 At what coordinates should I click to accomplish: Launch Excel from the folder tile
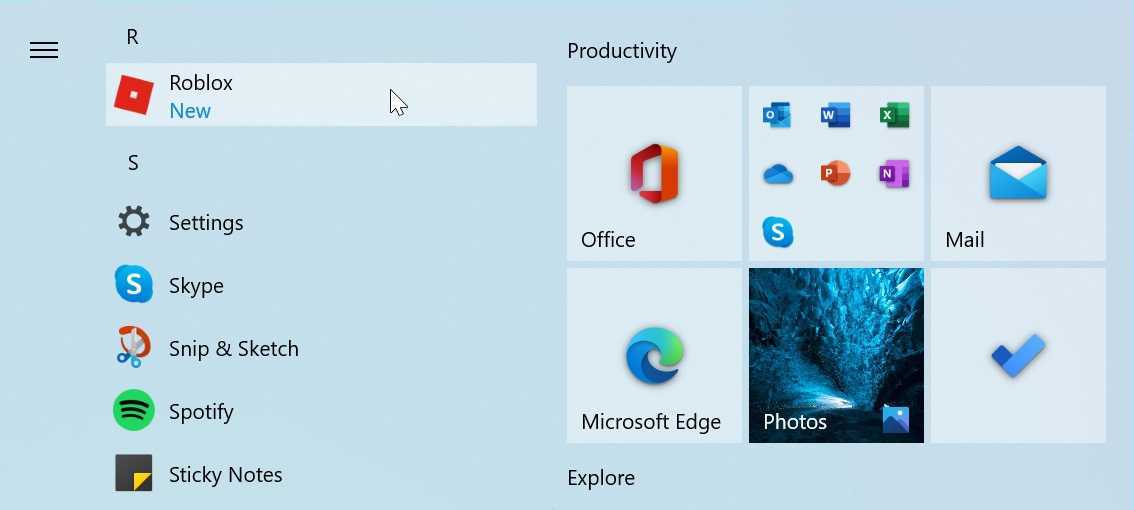click(894, 115)
